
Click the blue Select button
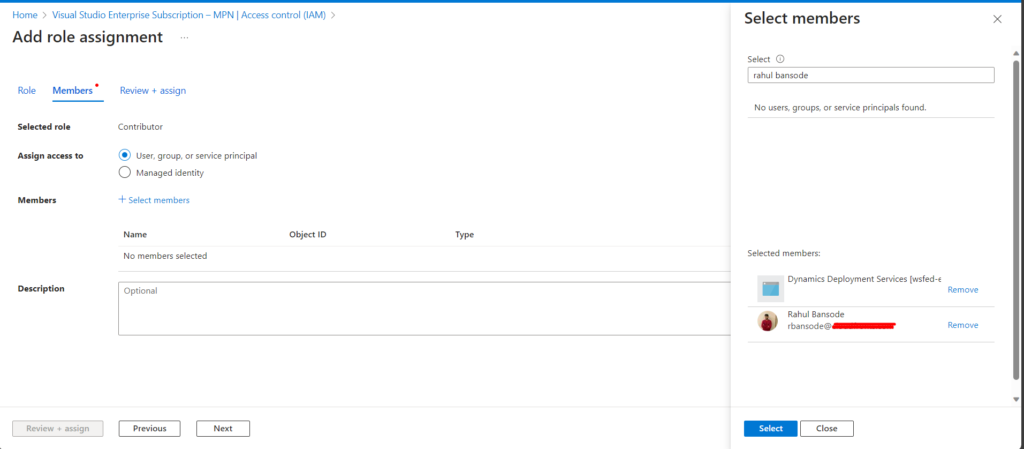click(x=771, y=428)
